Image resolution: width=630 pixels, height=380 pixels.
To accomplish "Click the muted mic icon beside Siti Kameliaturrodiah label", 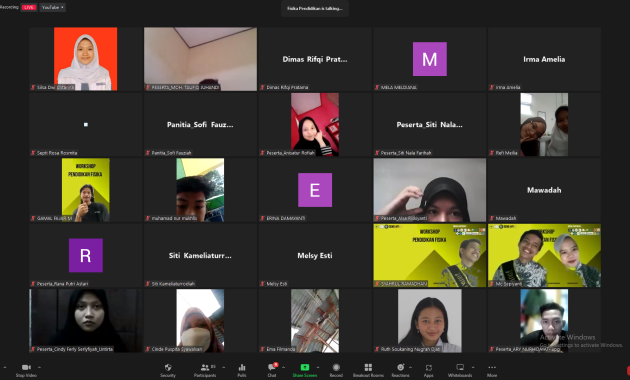I will tap(148, 284).
